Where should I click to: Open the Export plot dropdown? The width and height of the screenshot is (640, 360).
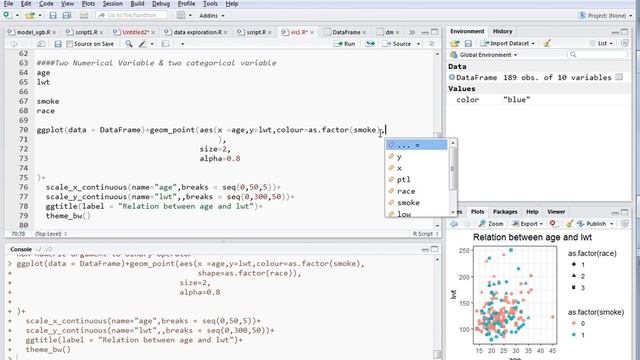point(528,224)
